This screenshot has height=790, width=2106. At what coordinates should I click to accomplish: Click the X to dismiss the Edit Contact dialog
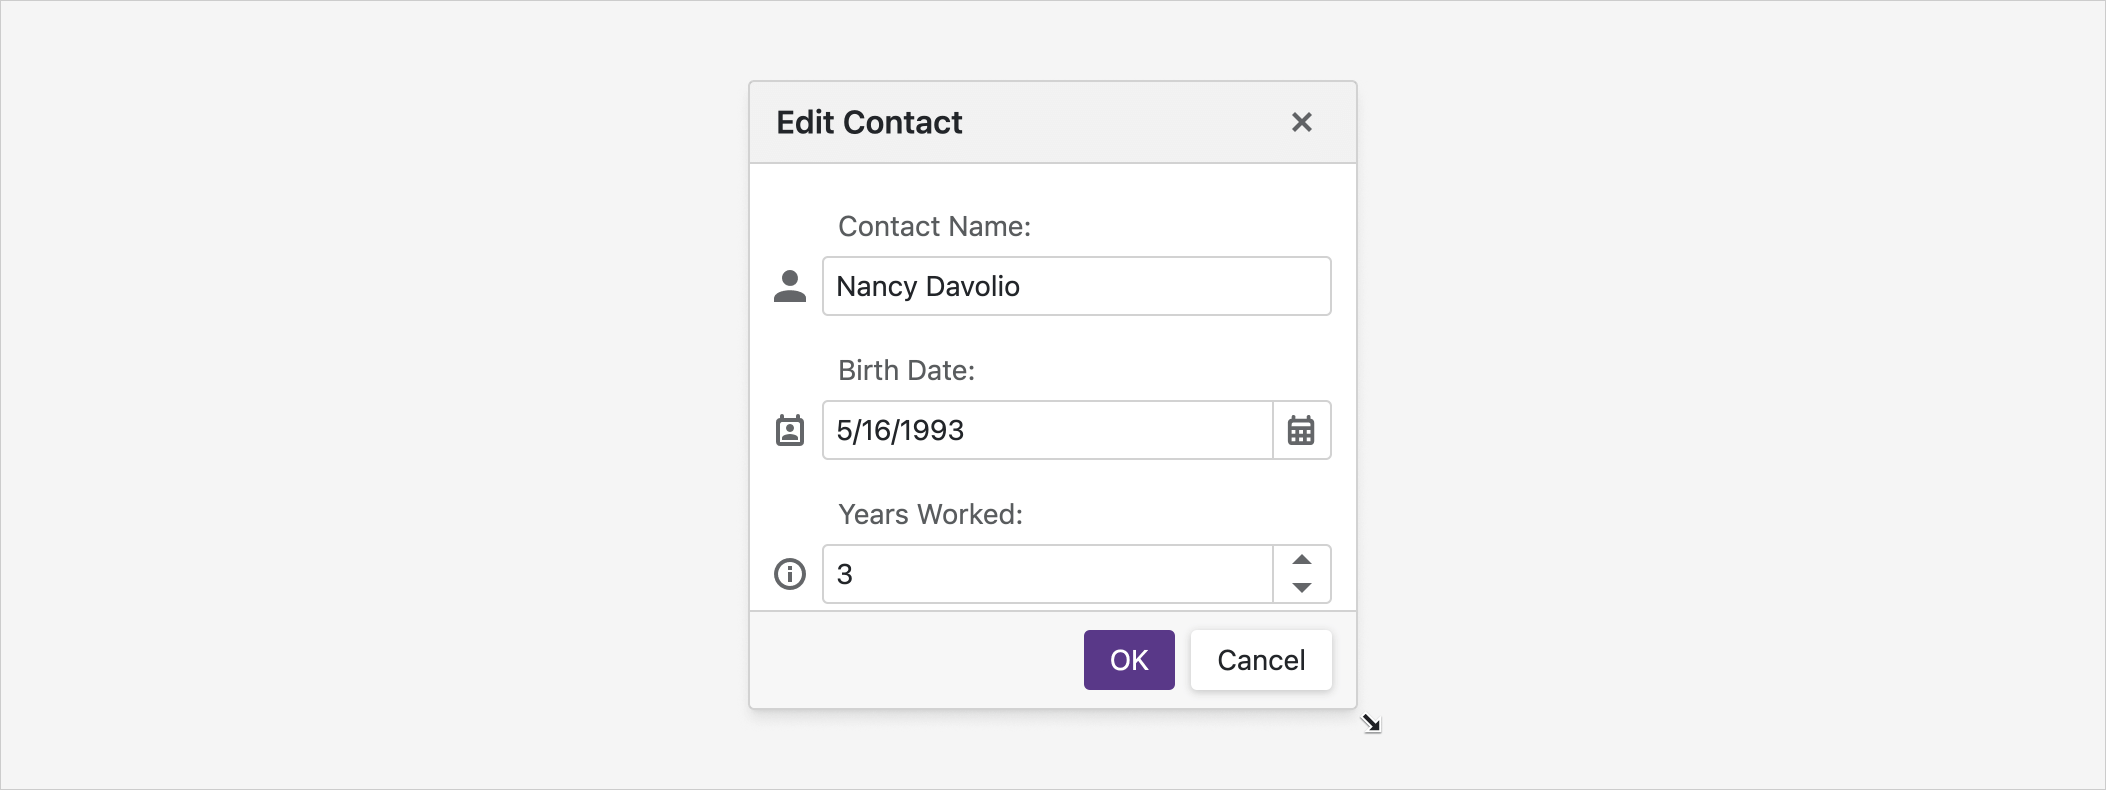coord(1302,122)
